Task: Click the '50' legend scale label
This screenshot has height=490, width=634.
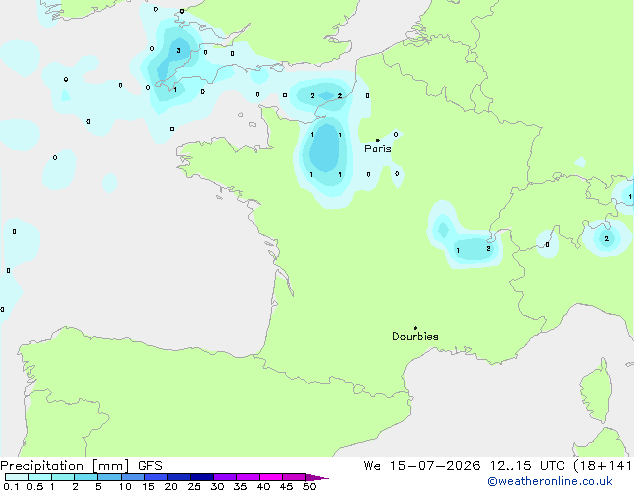Action: 309,486
